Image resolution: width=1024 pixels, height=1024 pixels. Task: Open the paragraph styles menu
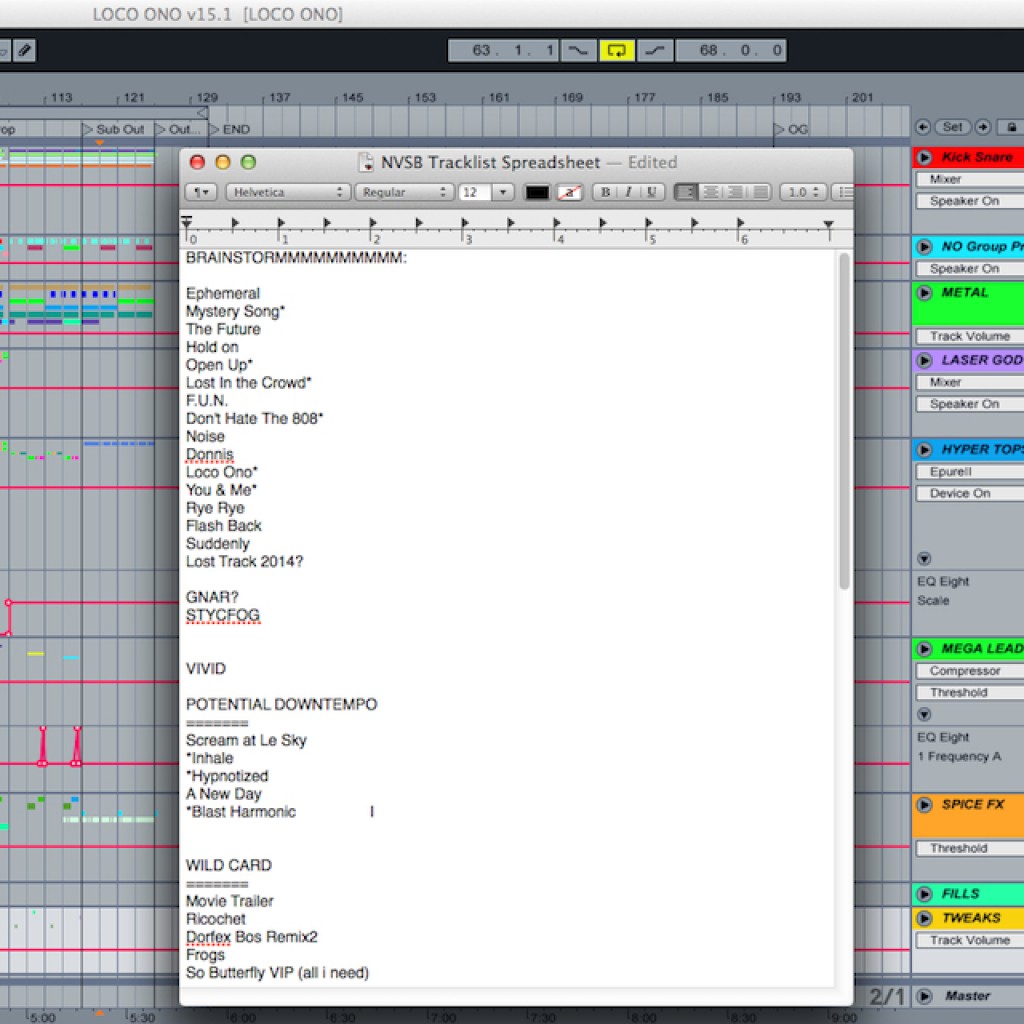[x=201, y=192]
